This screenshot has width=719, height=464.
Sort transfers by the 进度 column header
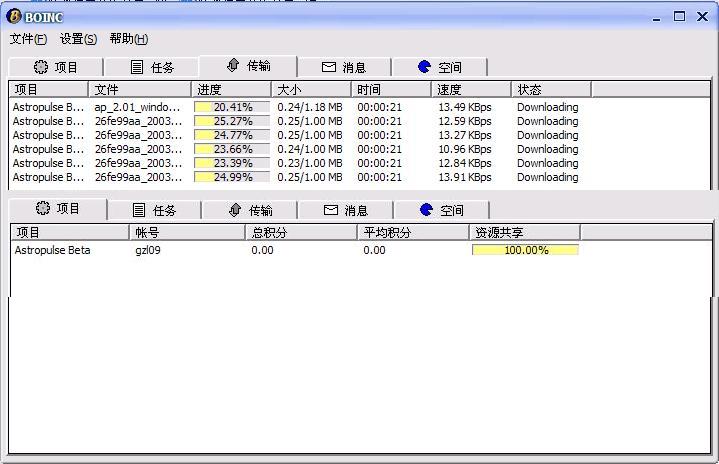tap(231, 89)
